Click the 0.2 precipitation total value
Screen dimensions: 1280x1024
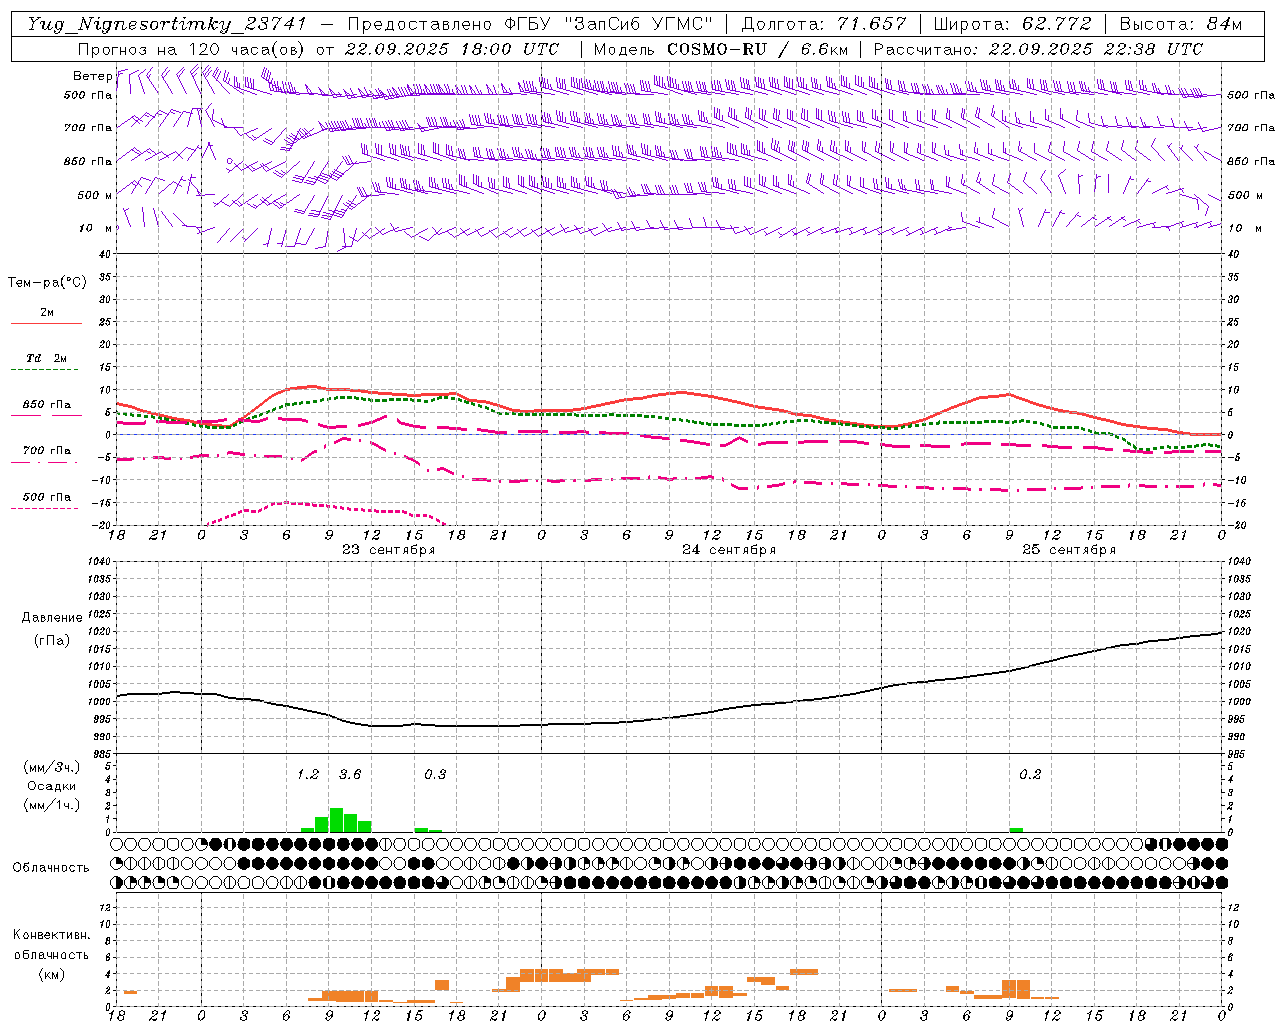(1030, 775)
